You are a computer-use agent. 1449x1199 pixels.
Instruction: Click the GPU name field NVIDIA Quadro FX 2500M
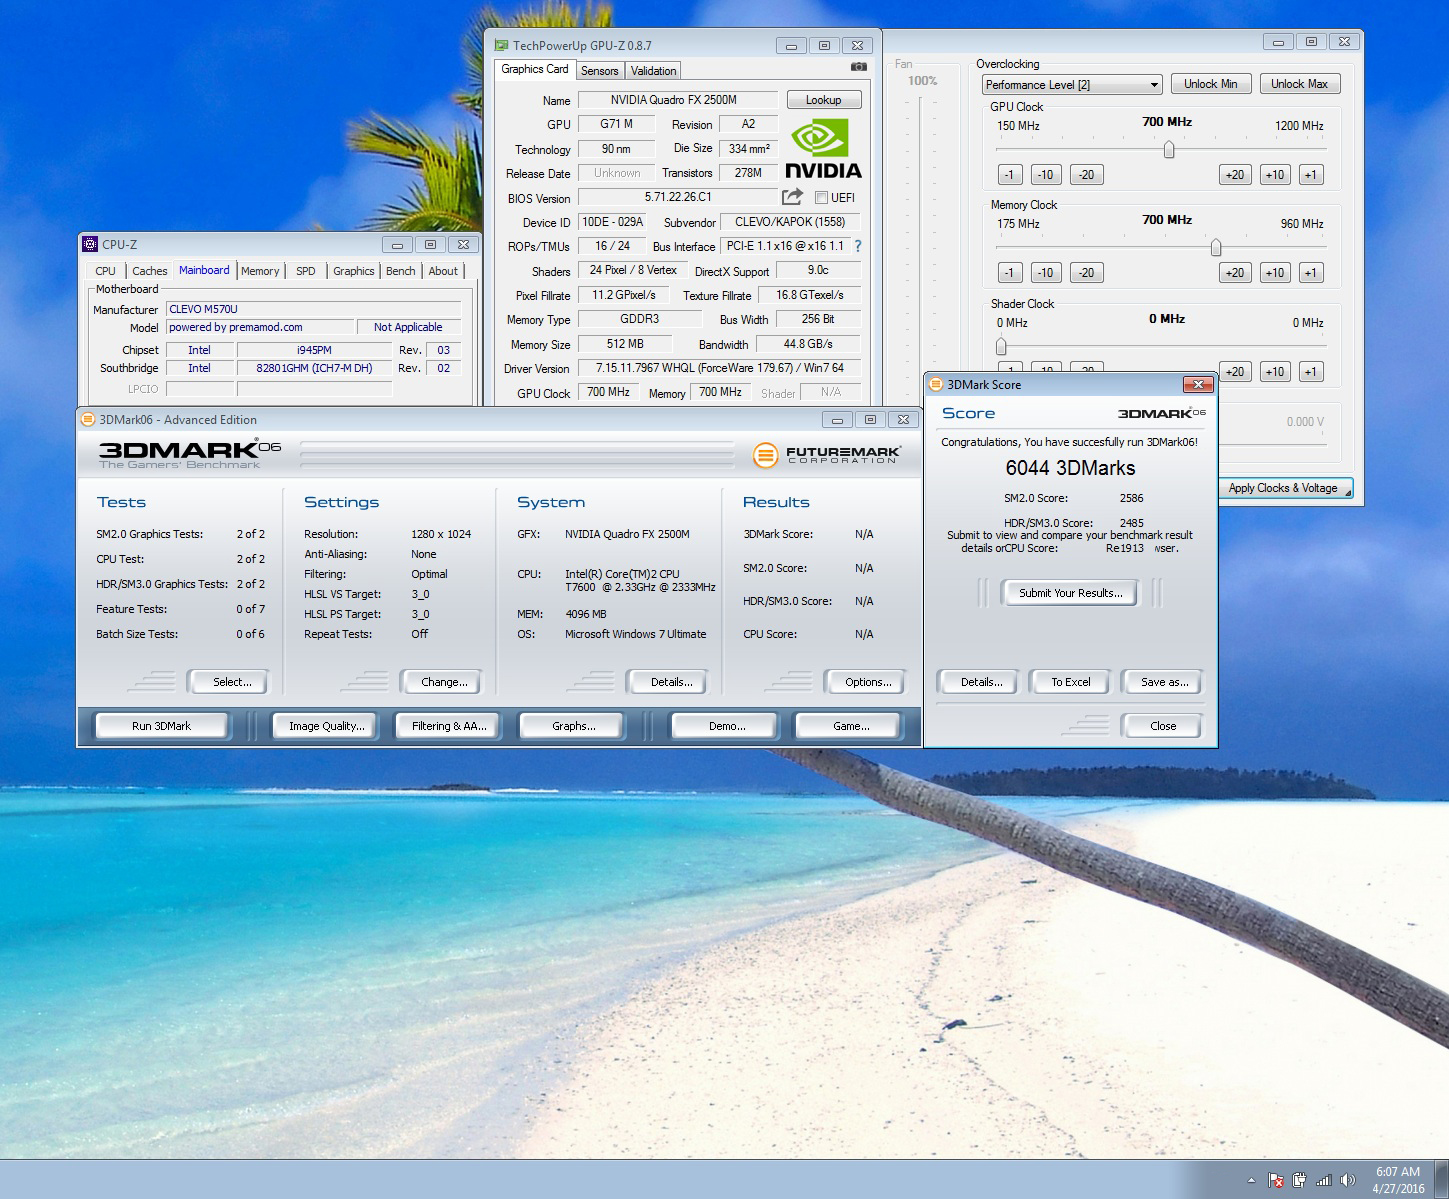[678, 100]
